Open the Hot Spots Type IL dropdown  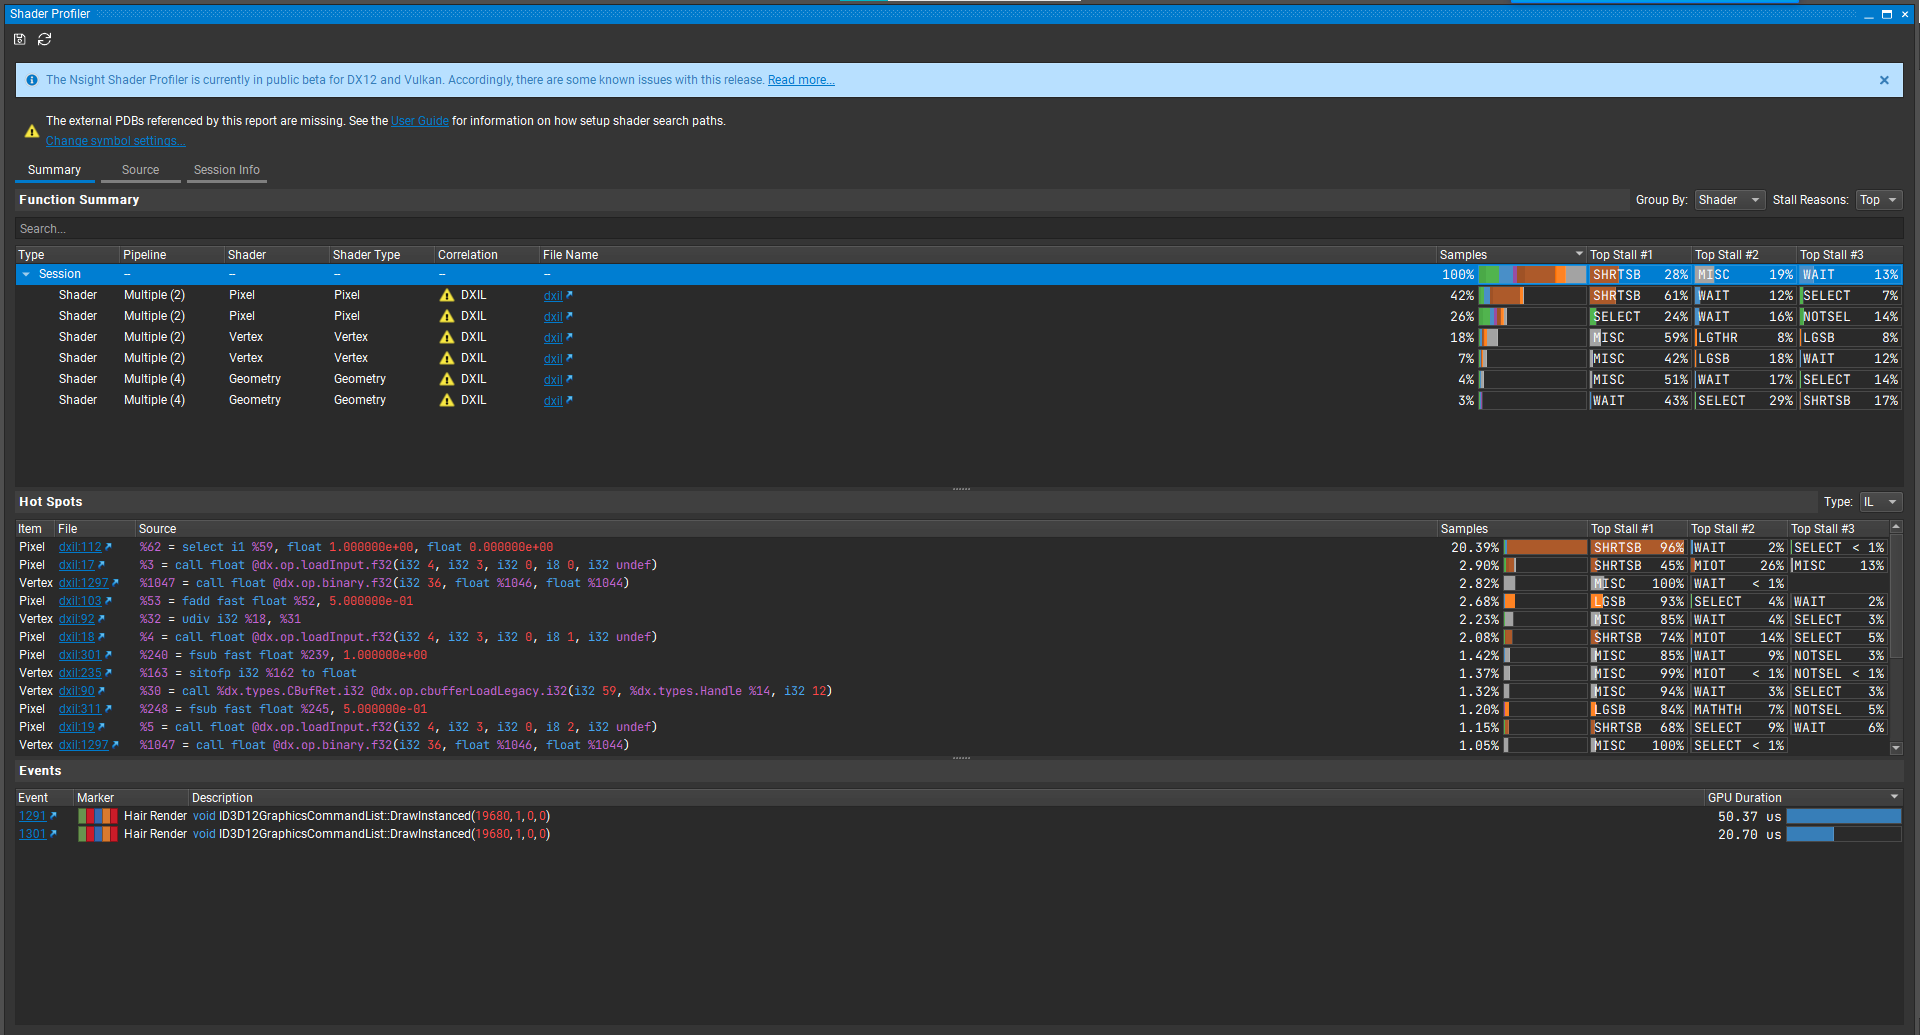coord(1880,502)
